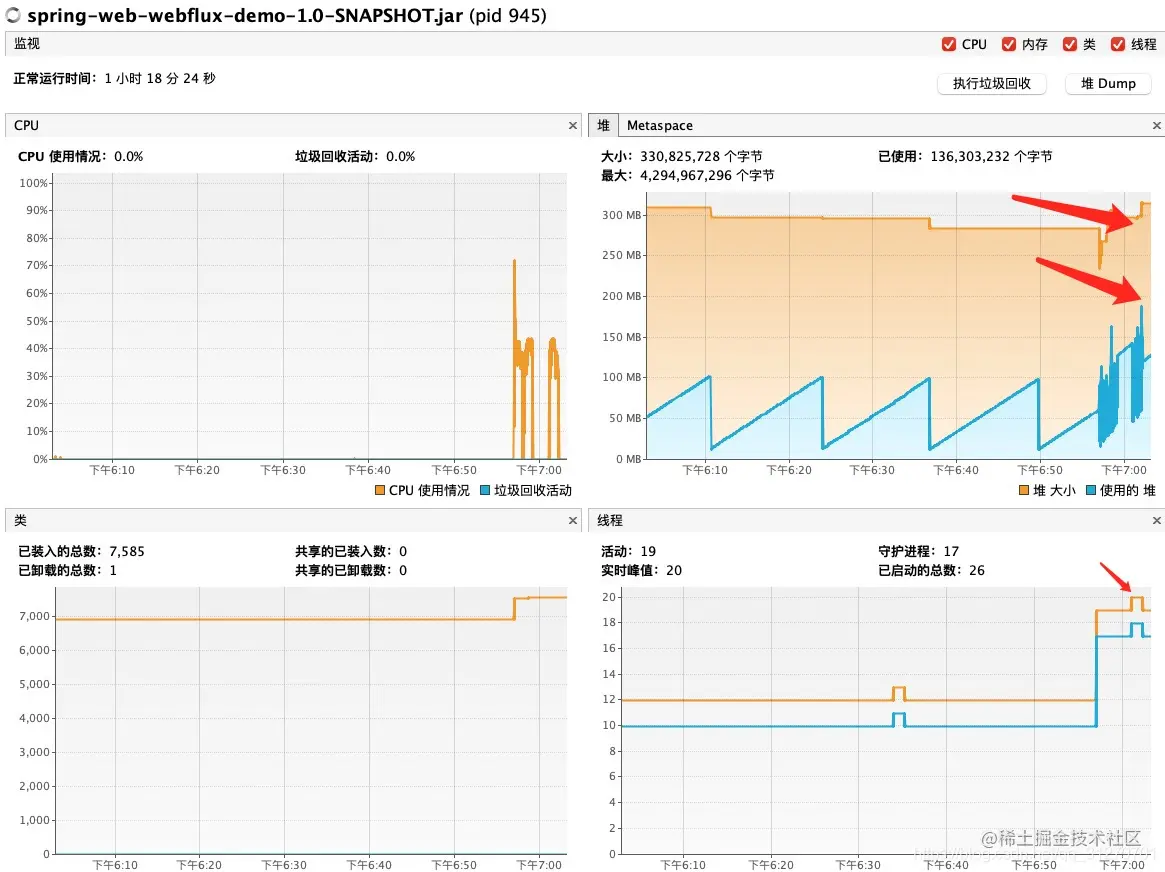1165x872 pixels.
Task: Toggle the 内存 checkbox
Action: pos(1009,45)
